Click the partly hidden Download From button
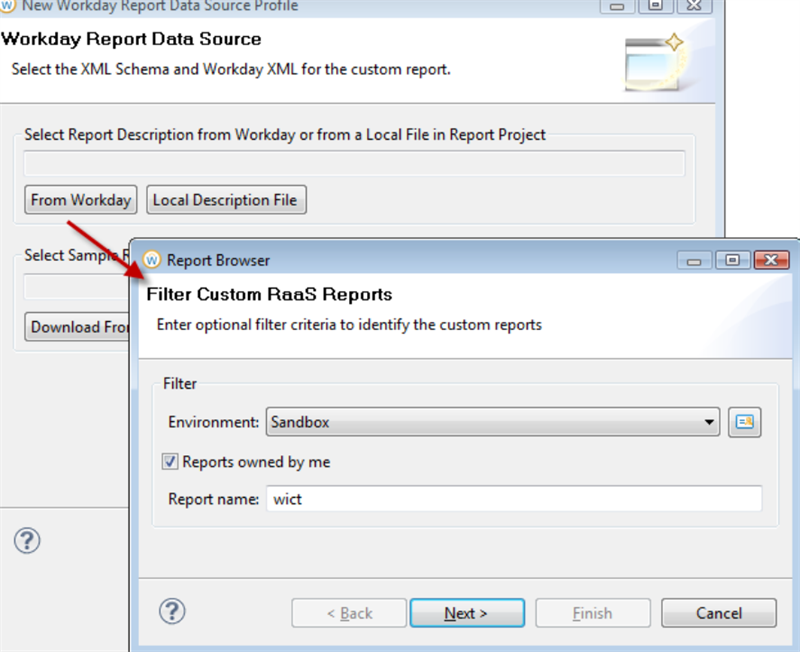The width and height of the screenshot is (800, 652). click(77, 327)
